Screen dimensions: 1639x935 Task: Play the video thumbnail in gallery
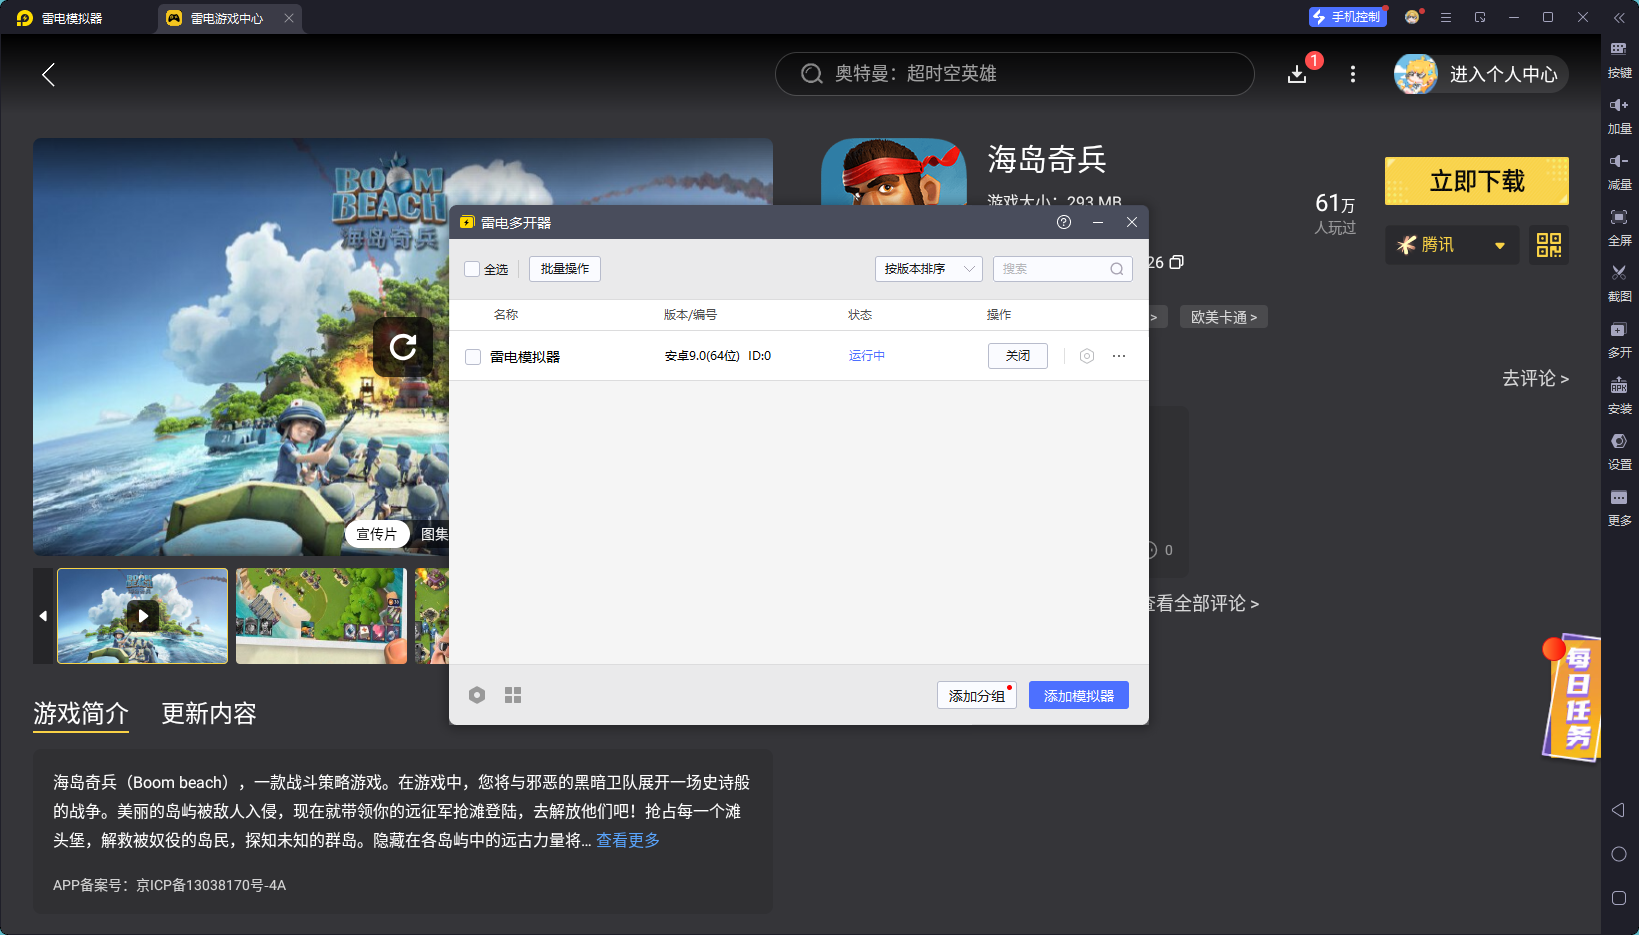pos(143,616)
